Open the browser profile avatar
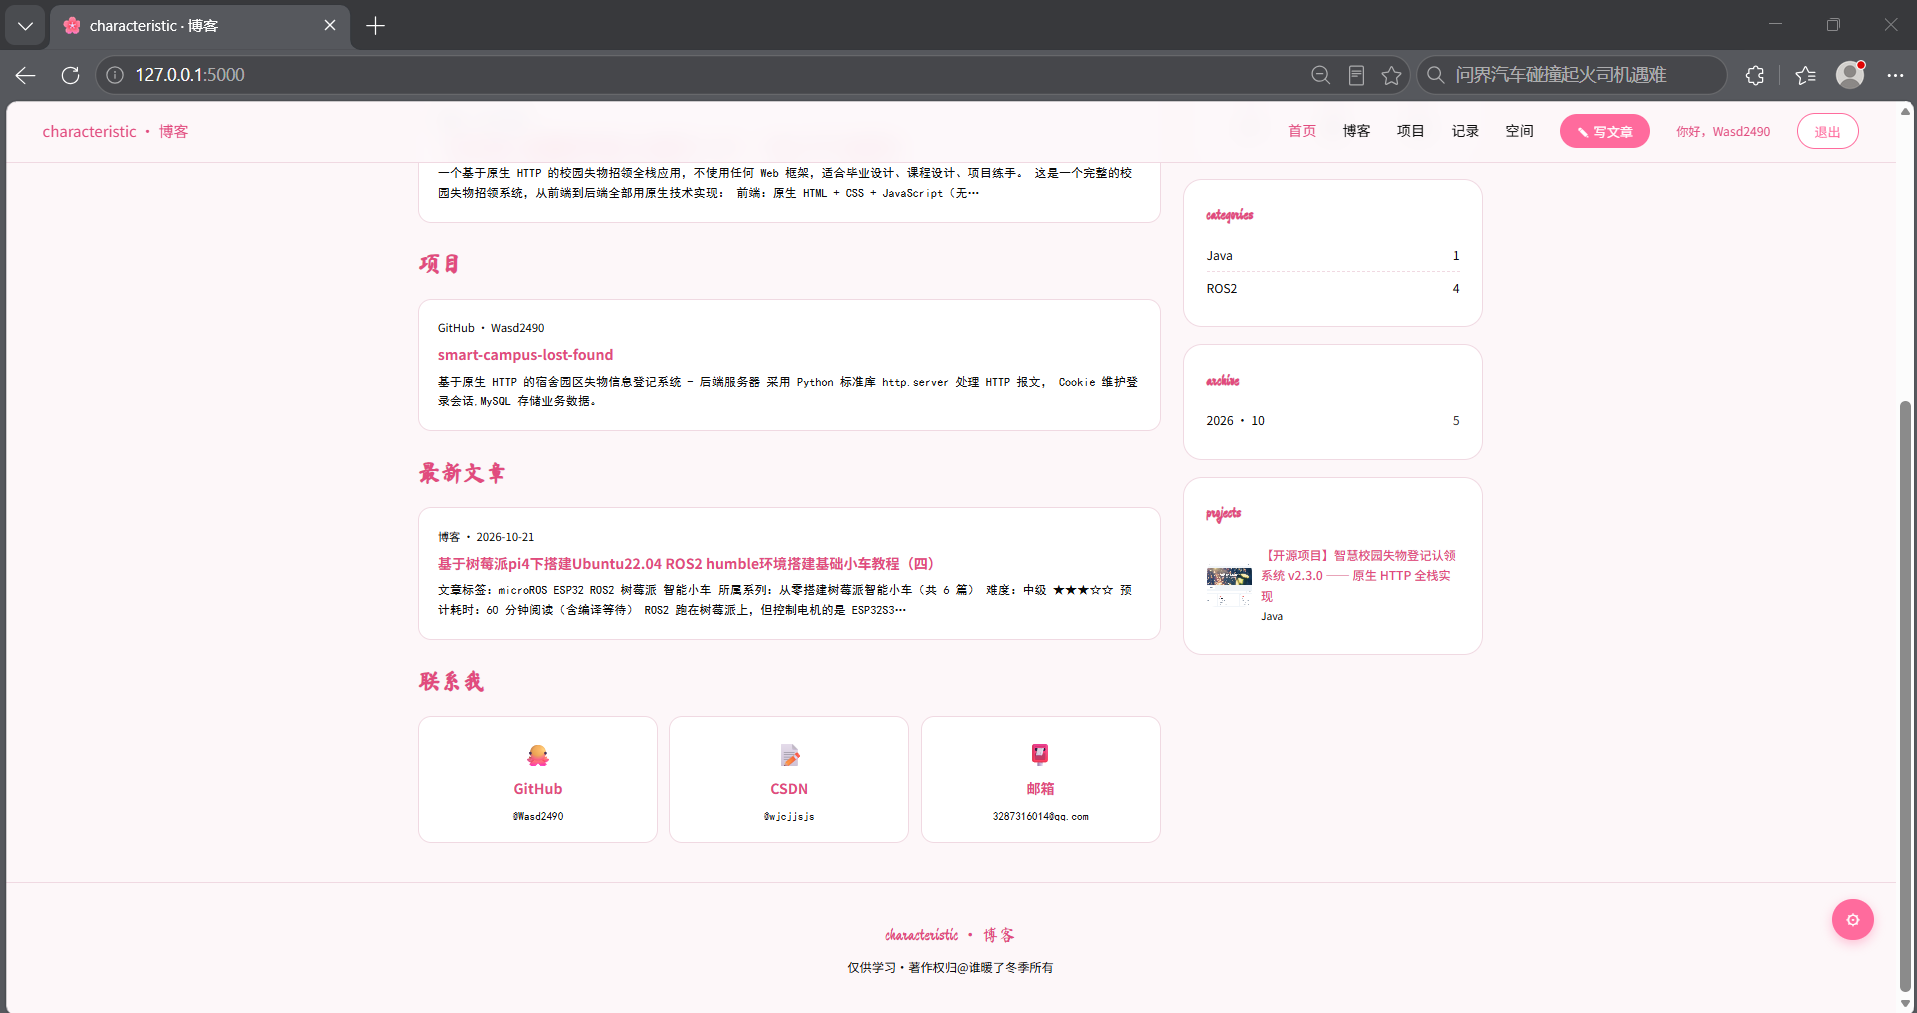Screen dimensions: 1917x1013 click(x=1850, y=74)
